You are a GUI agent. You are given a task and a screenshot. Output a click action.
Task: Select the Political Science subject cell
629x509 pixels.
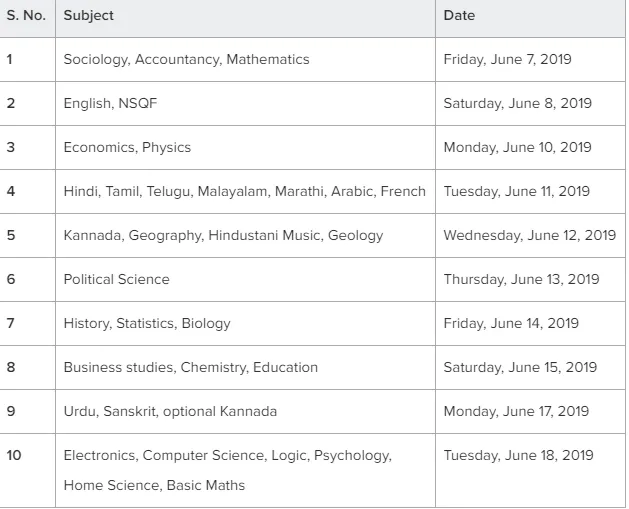245,280
